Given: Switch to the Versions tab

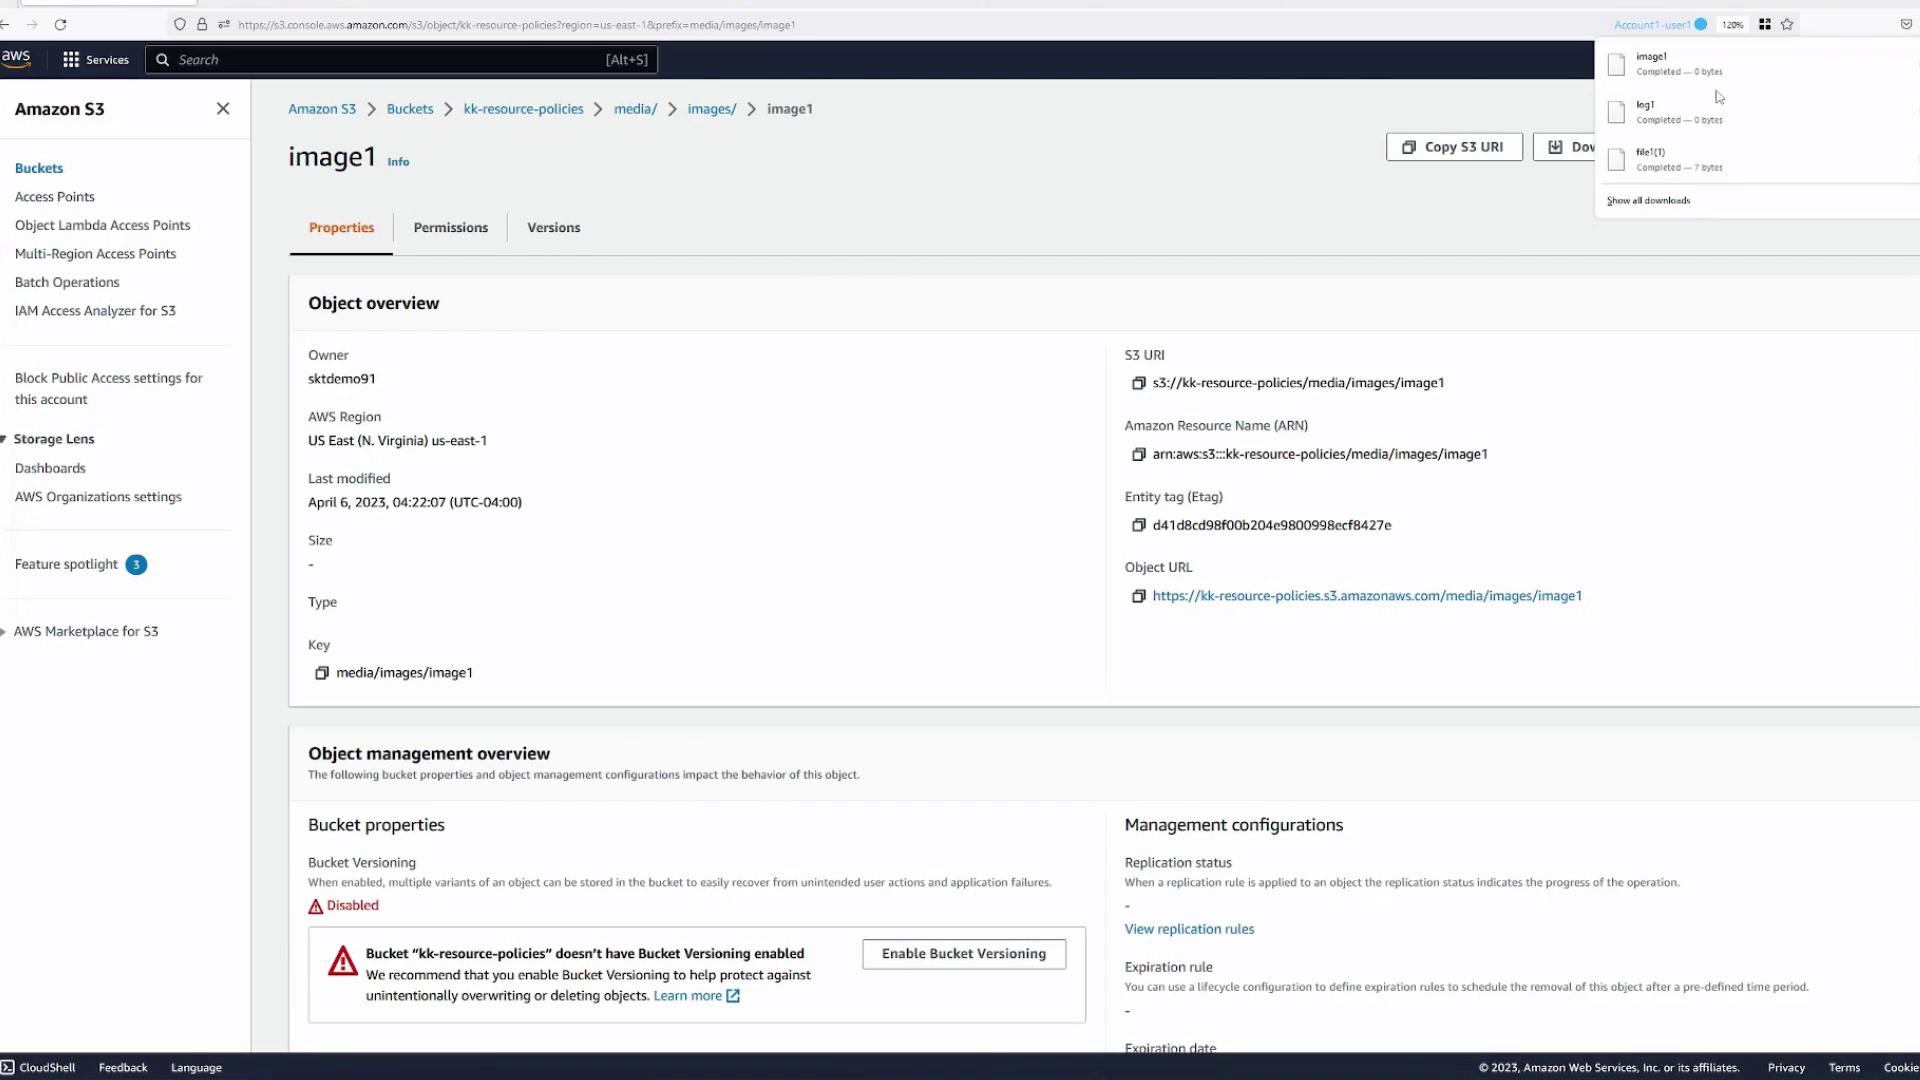Looking at the screenshot, I should [x=554, y=228].
